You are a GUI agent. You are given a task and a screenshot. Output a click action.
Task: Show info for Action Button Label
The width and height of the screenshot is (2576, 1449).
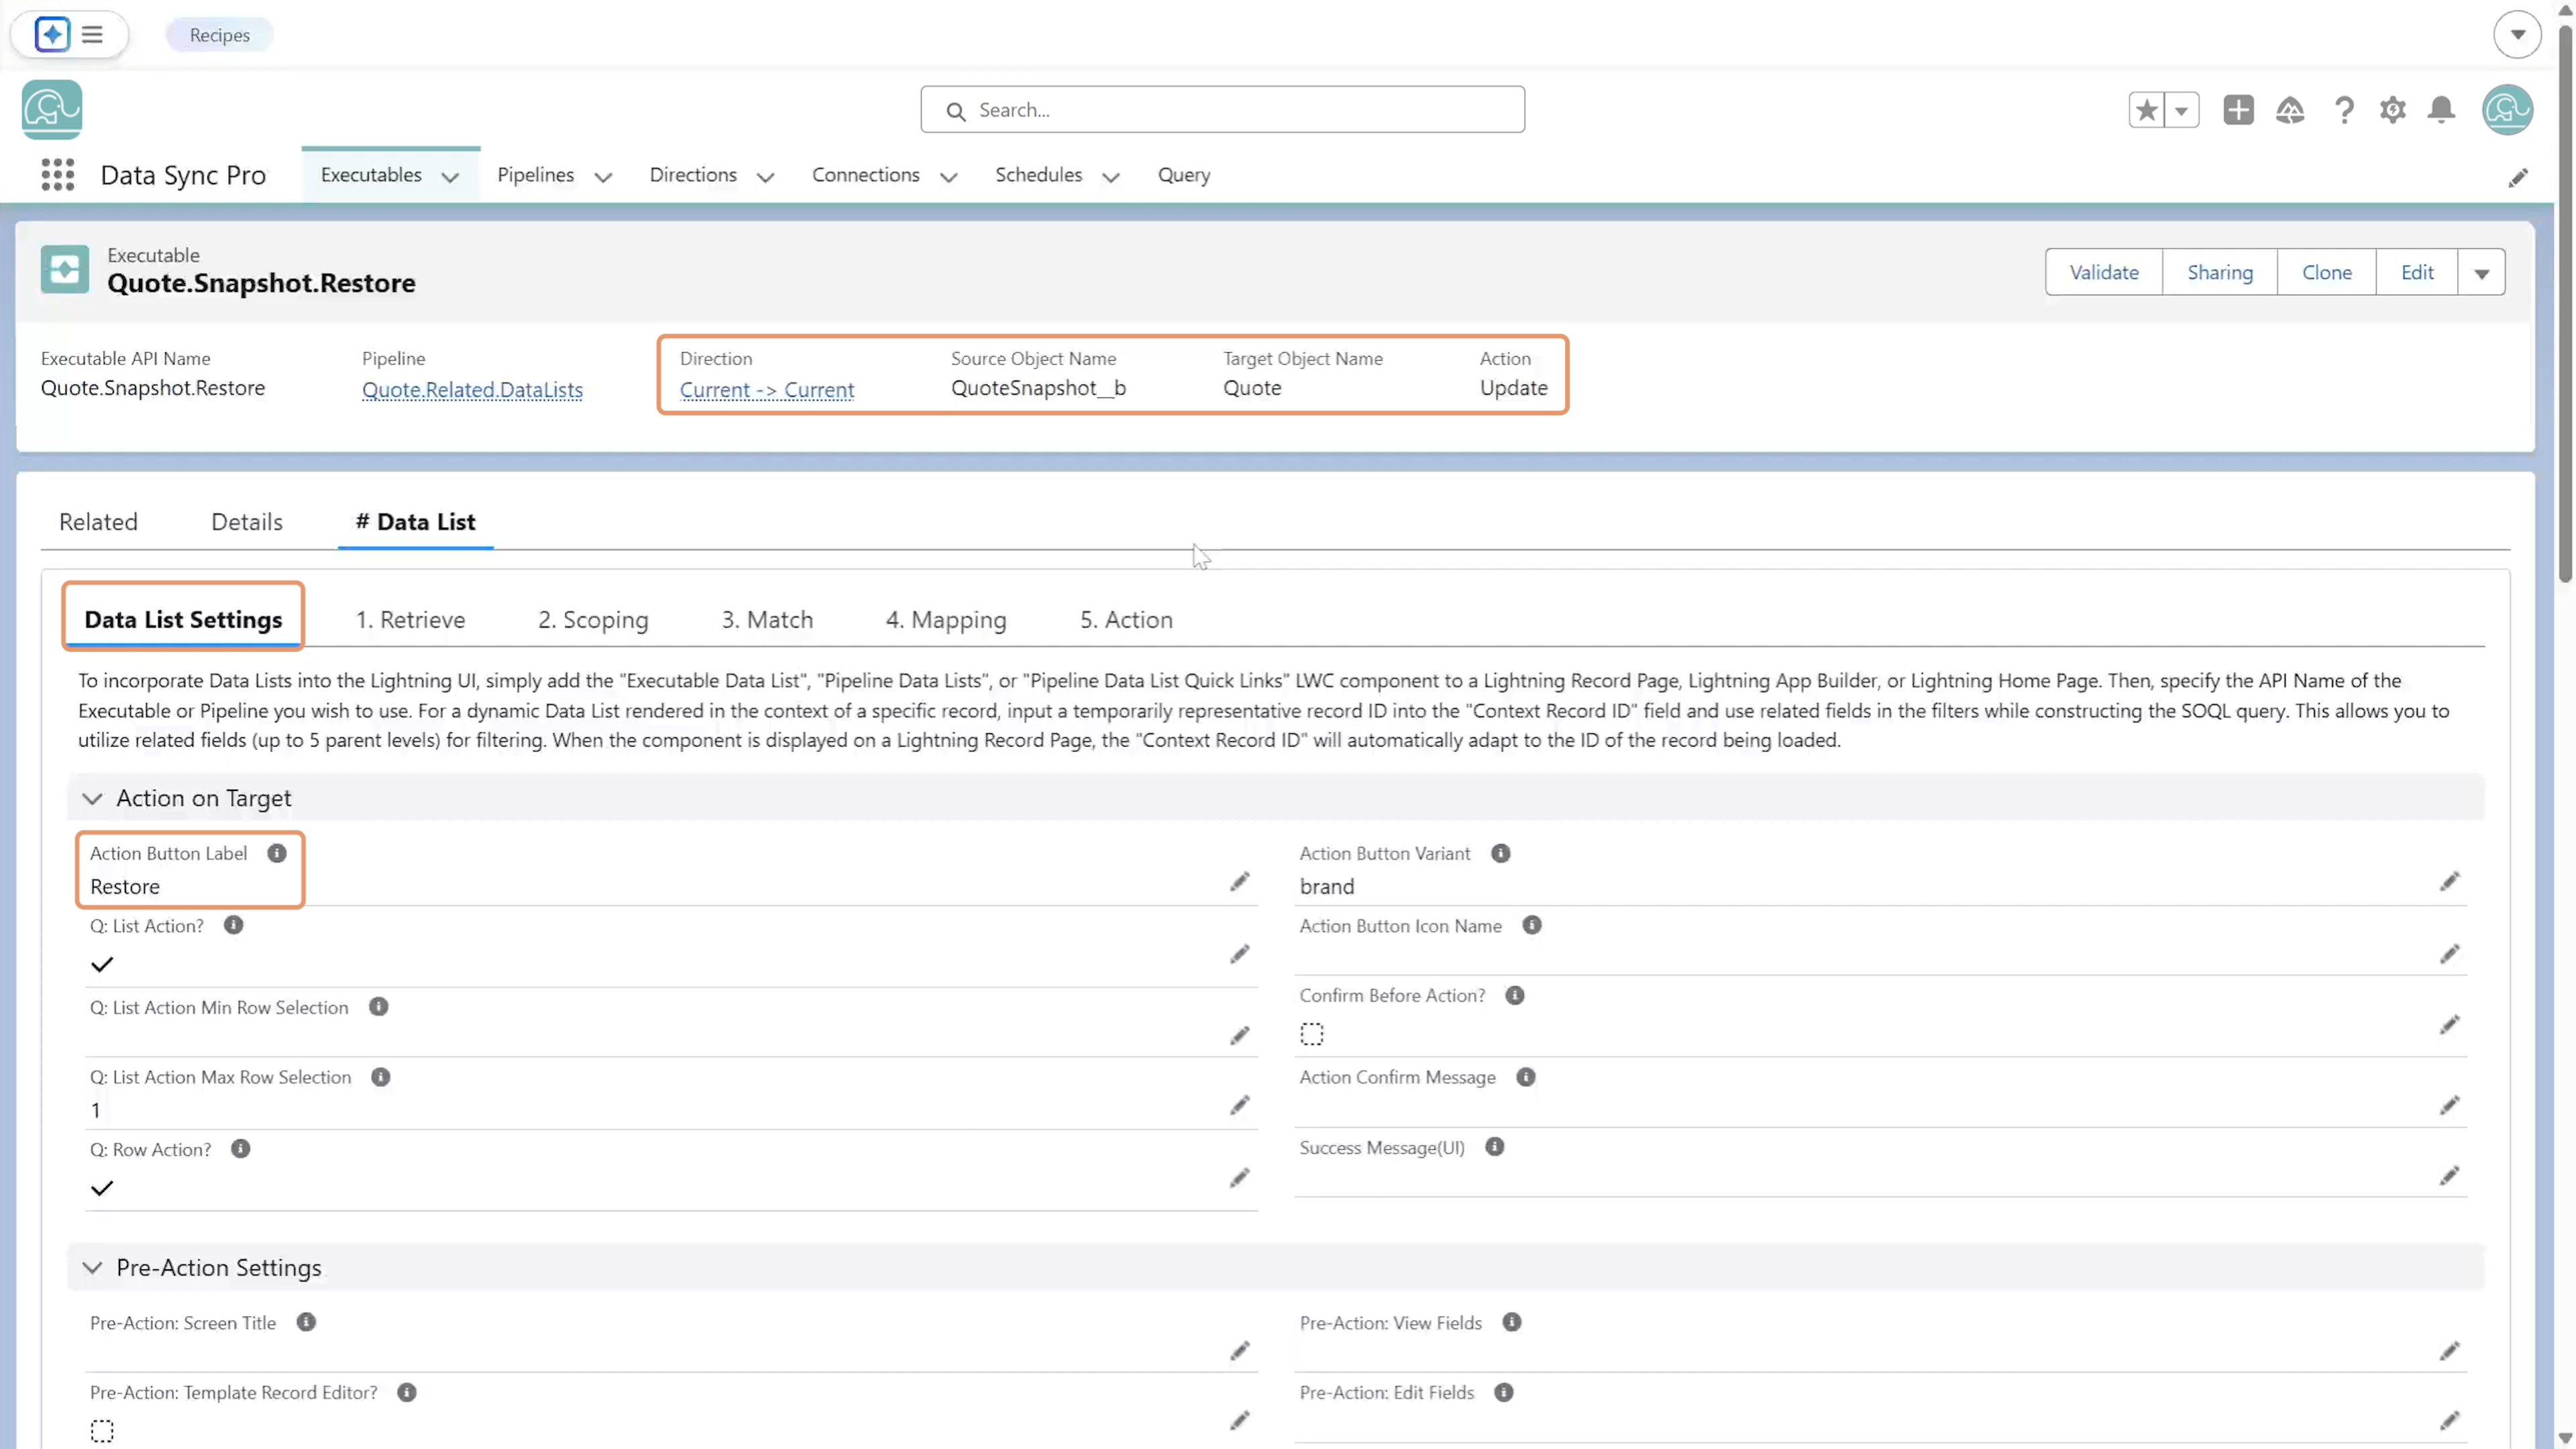pos(277,853)
